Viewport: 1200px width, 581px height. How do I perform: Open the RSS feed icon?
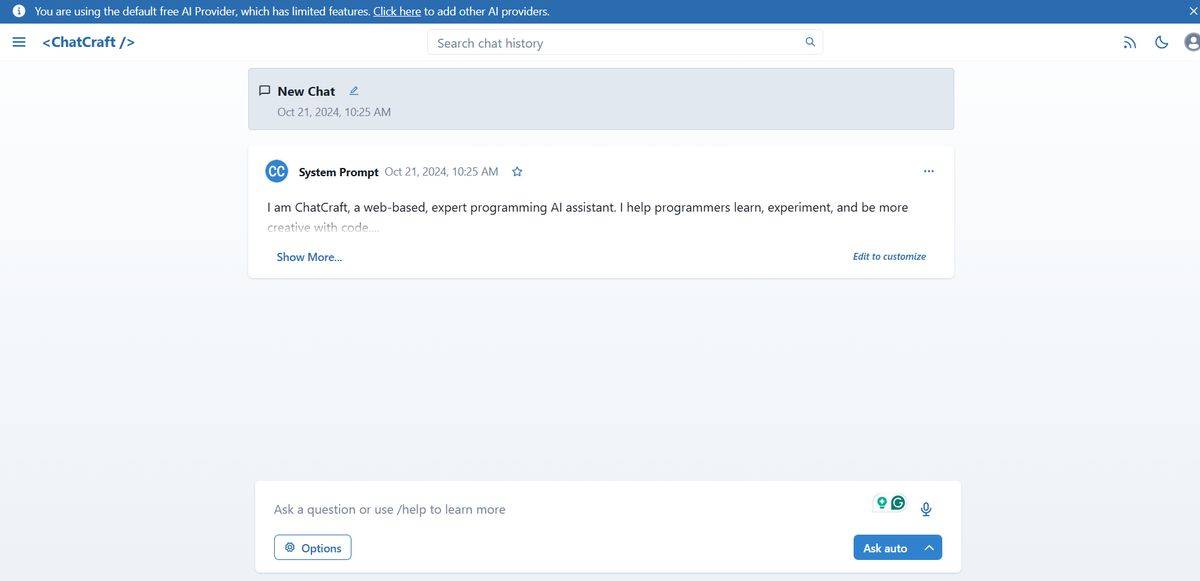[1130, 42]
